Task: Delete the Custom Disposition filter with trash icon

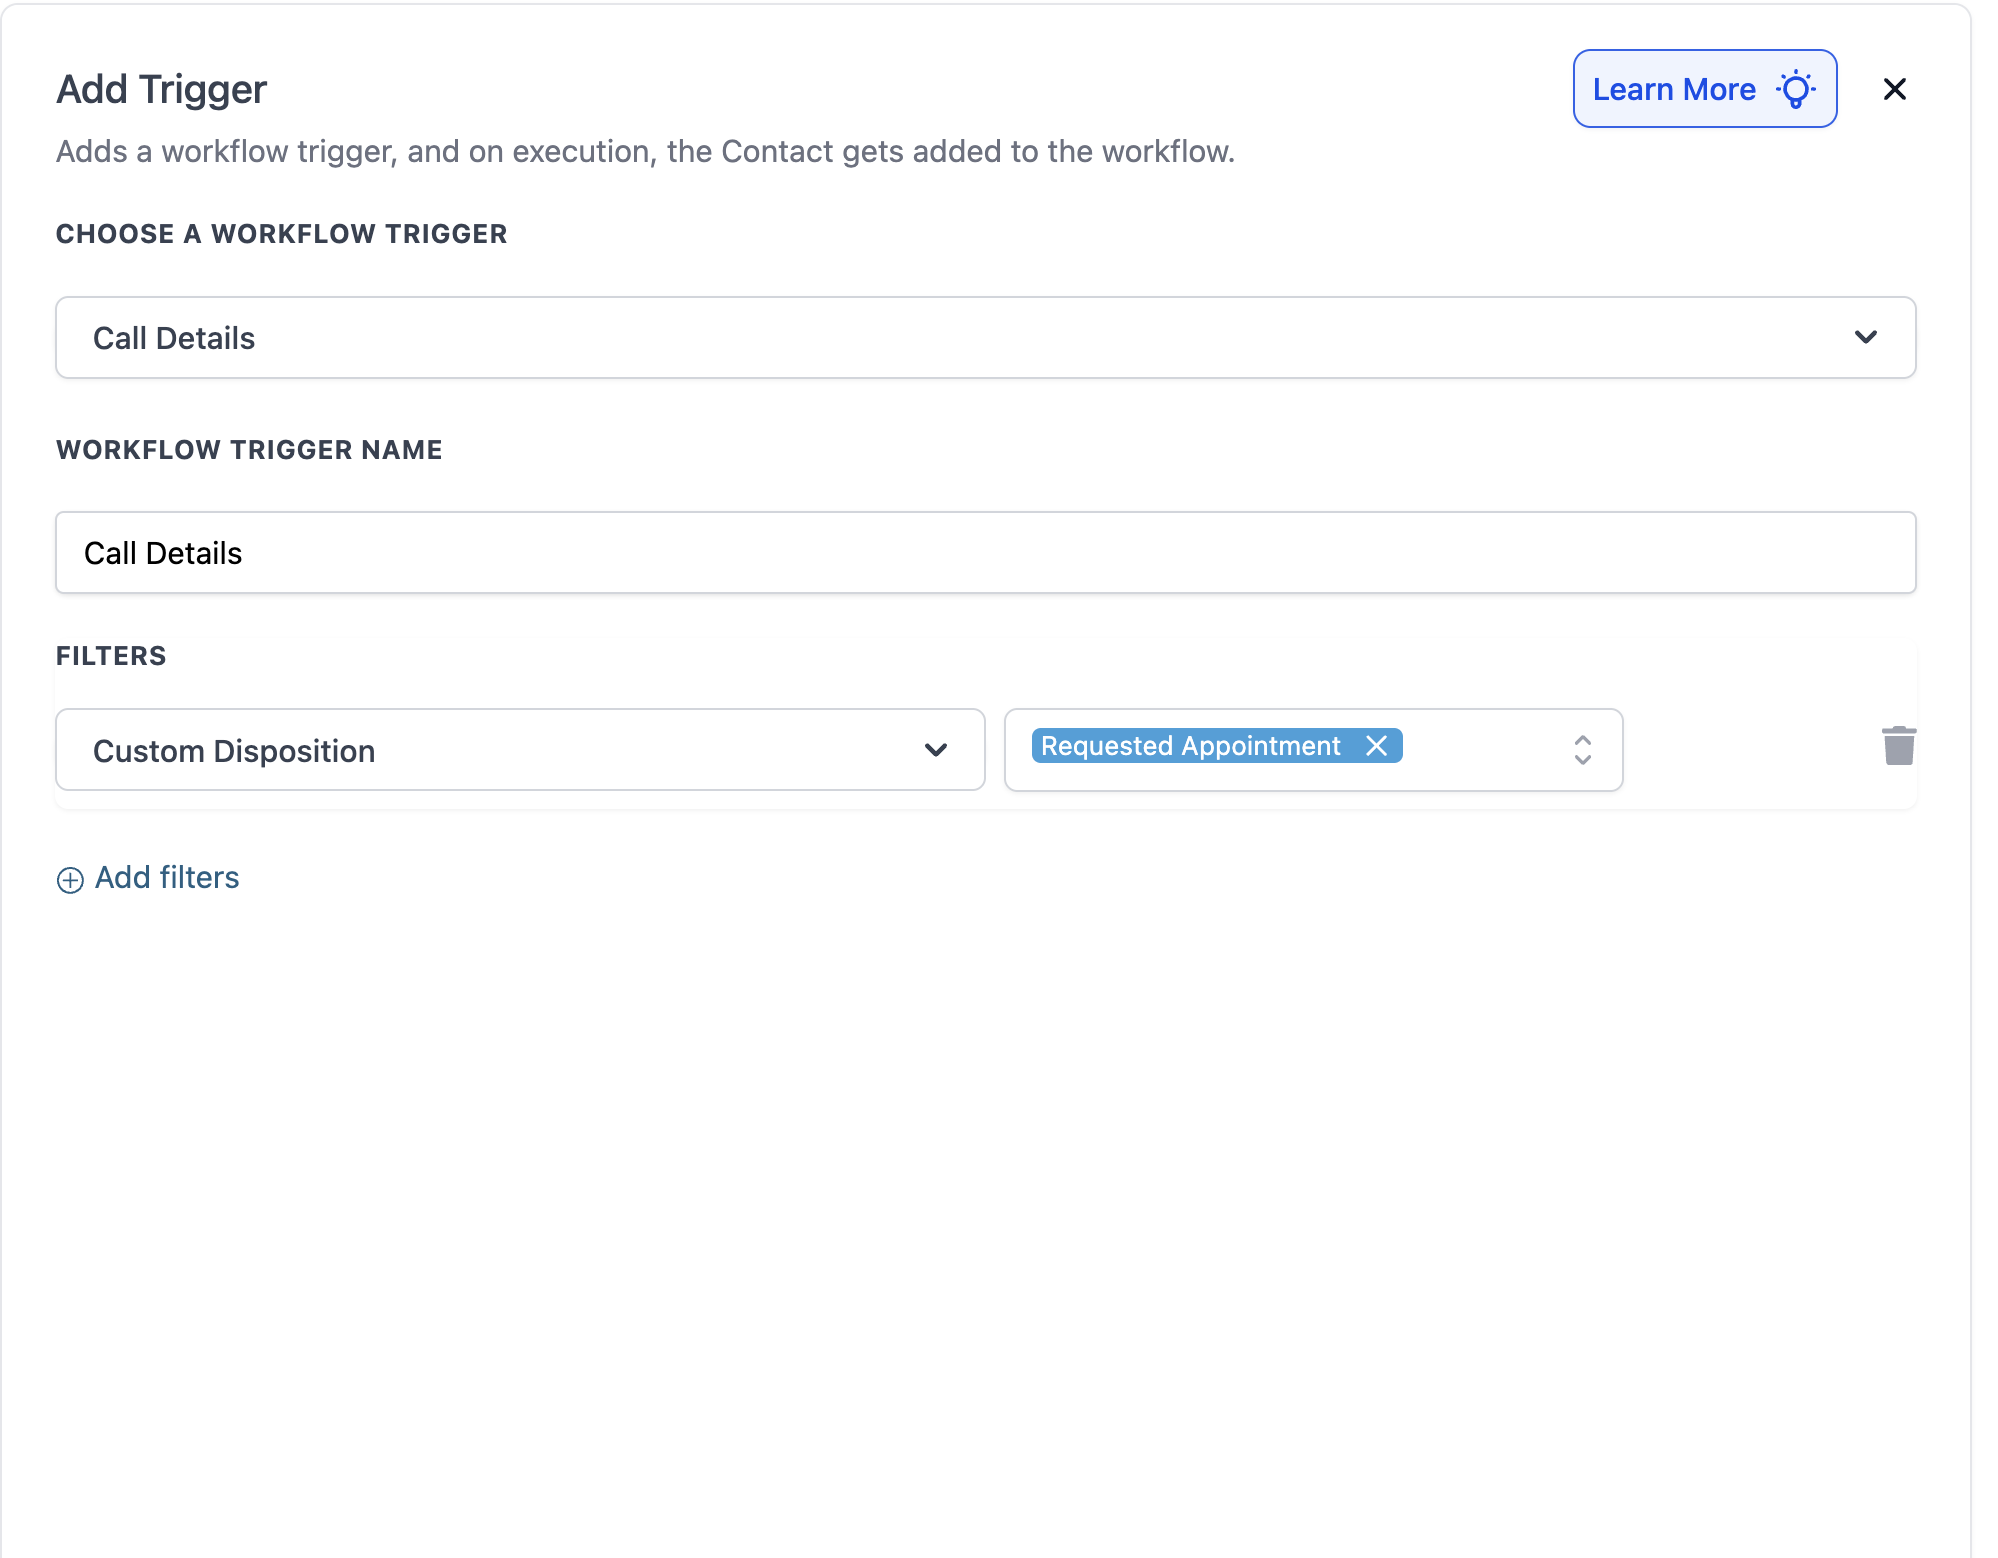Action: [x=1898, y=747]
